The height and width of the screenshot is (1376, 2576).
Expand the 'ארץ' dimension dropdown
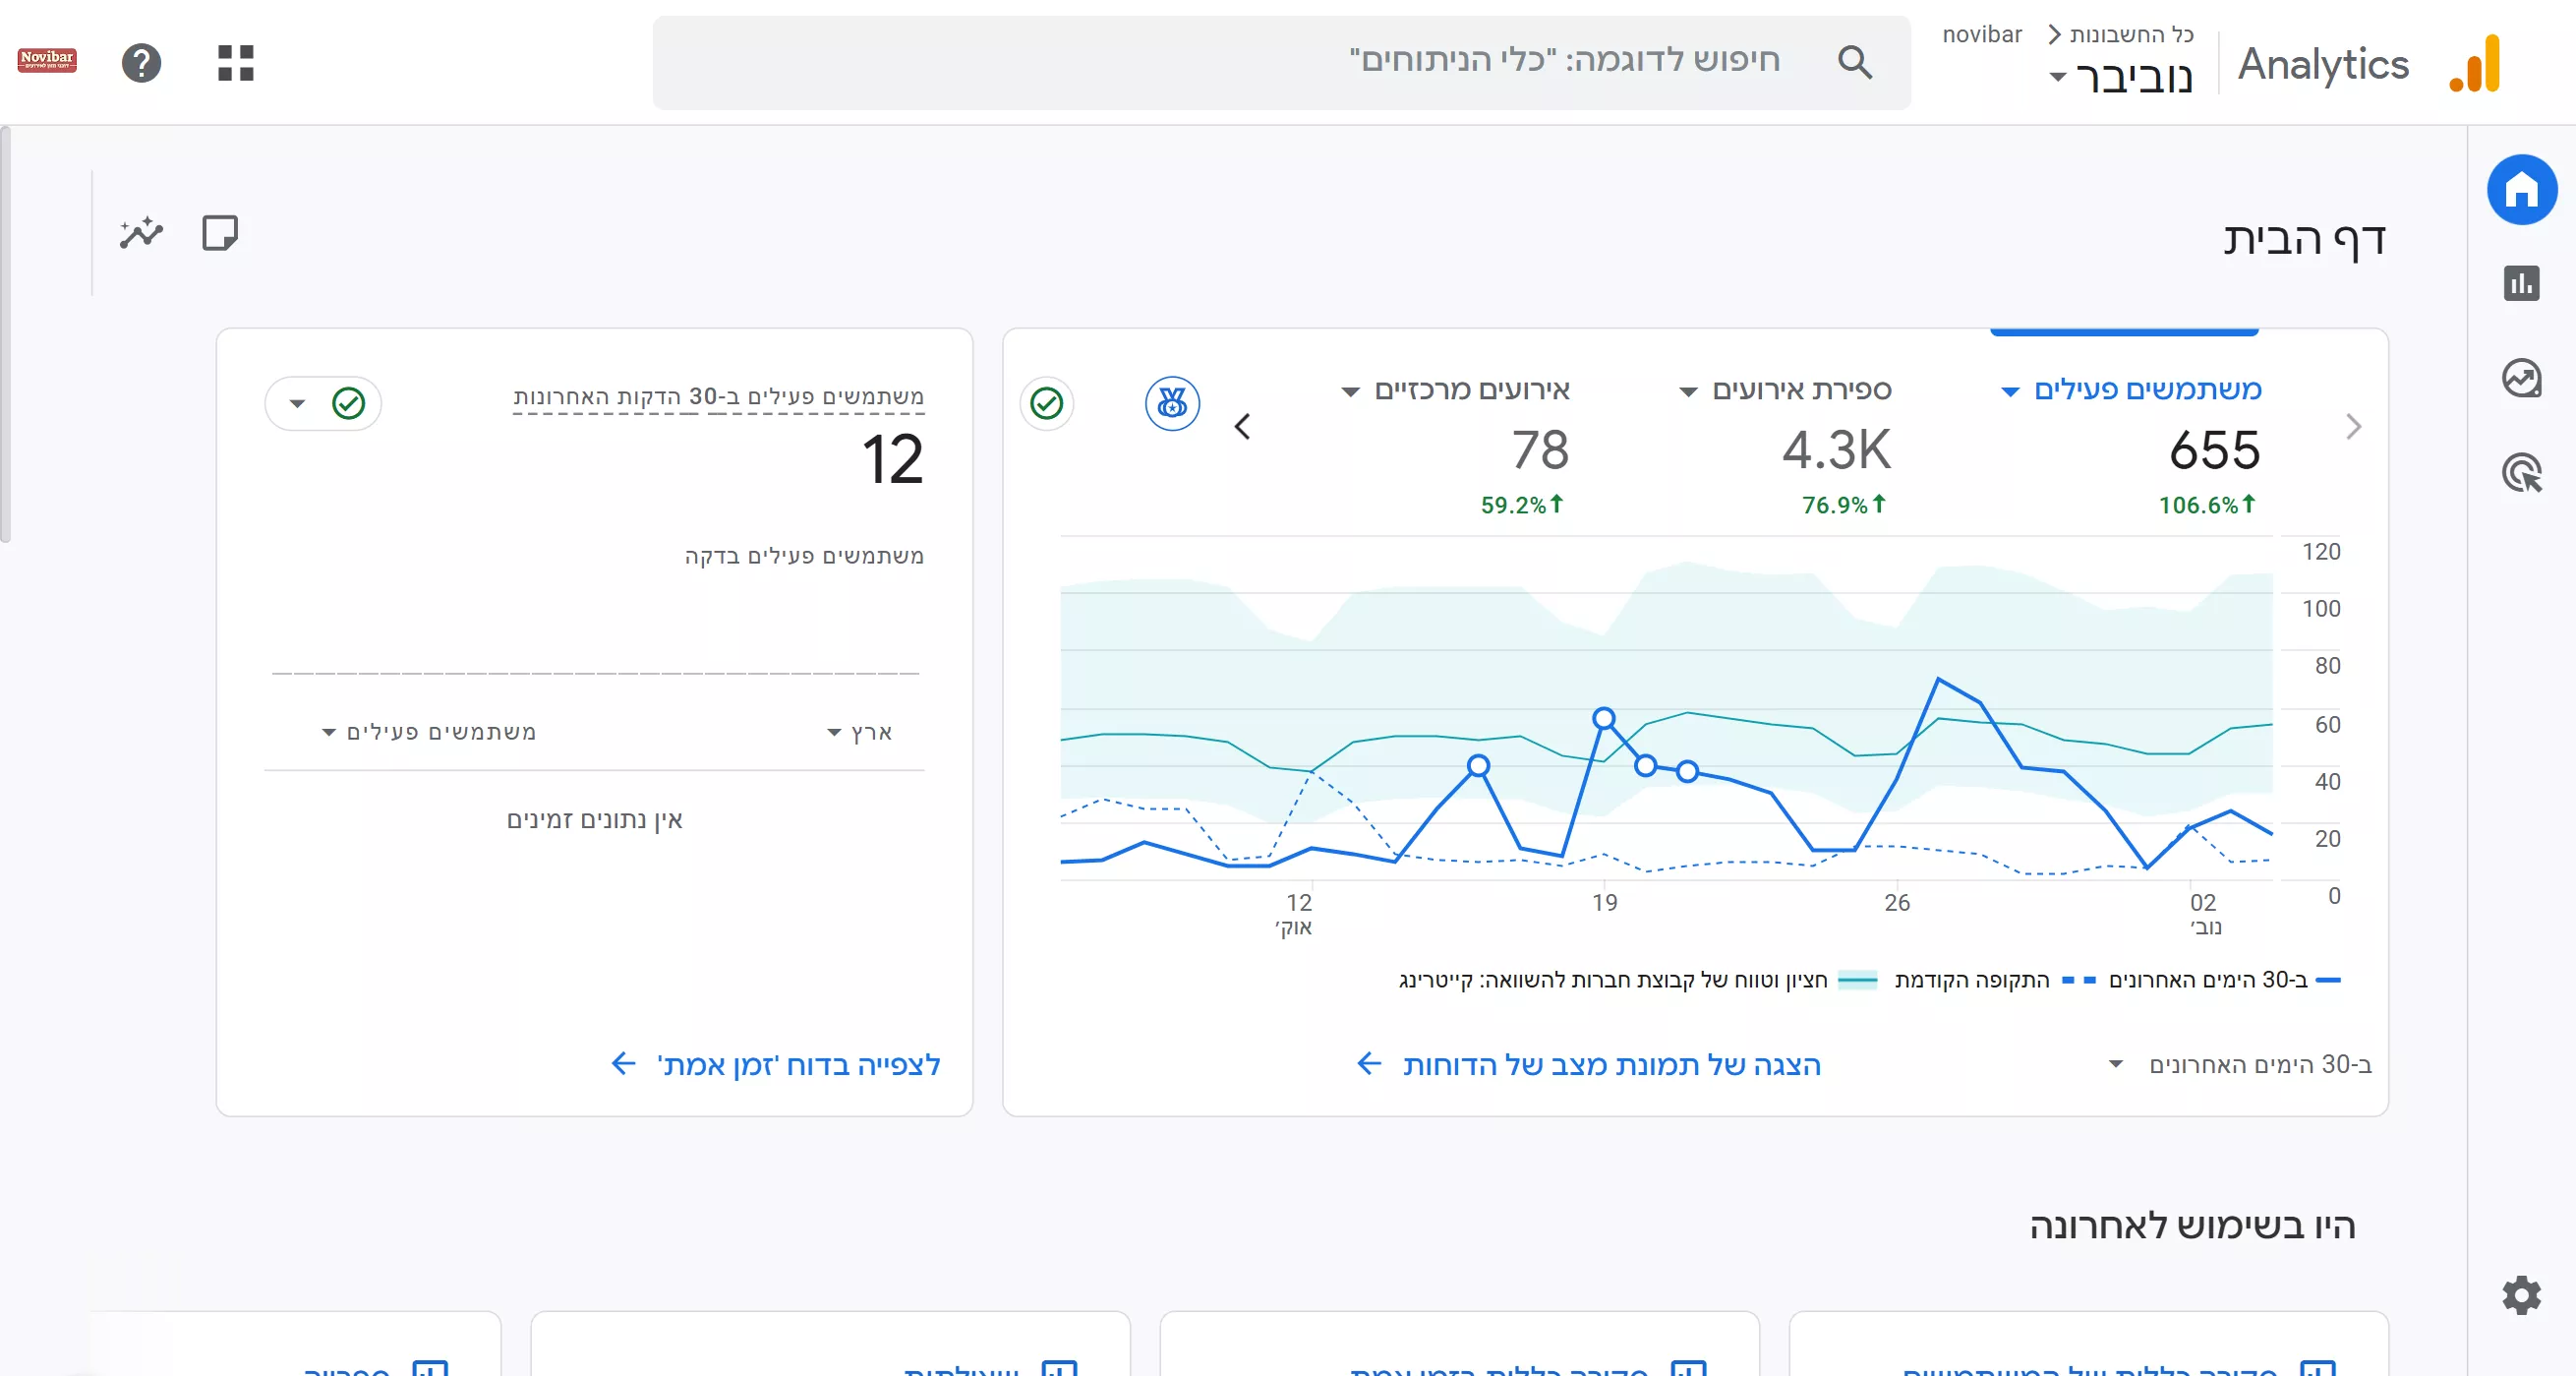click(860, 733)
